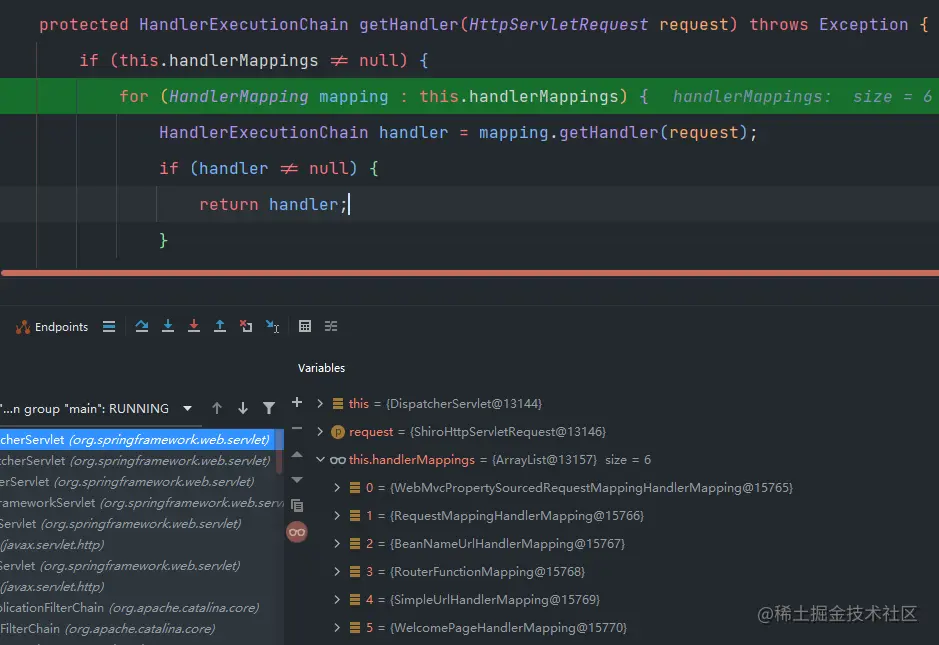Remove watch with the minus icon
Screen dimensions: 939x645
[296, 429]
